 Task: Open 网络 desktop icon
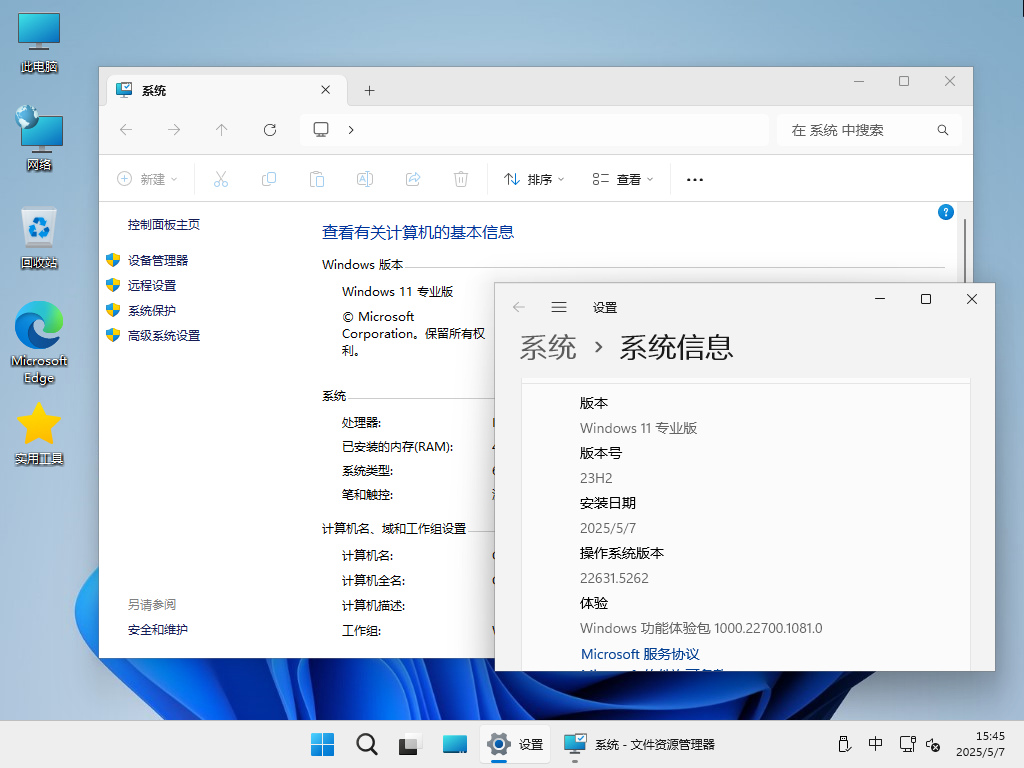(x=39, y=138)
